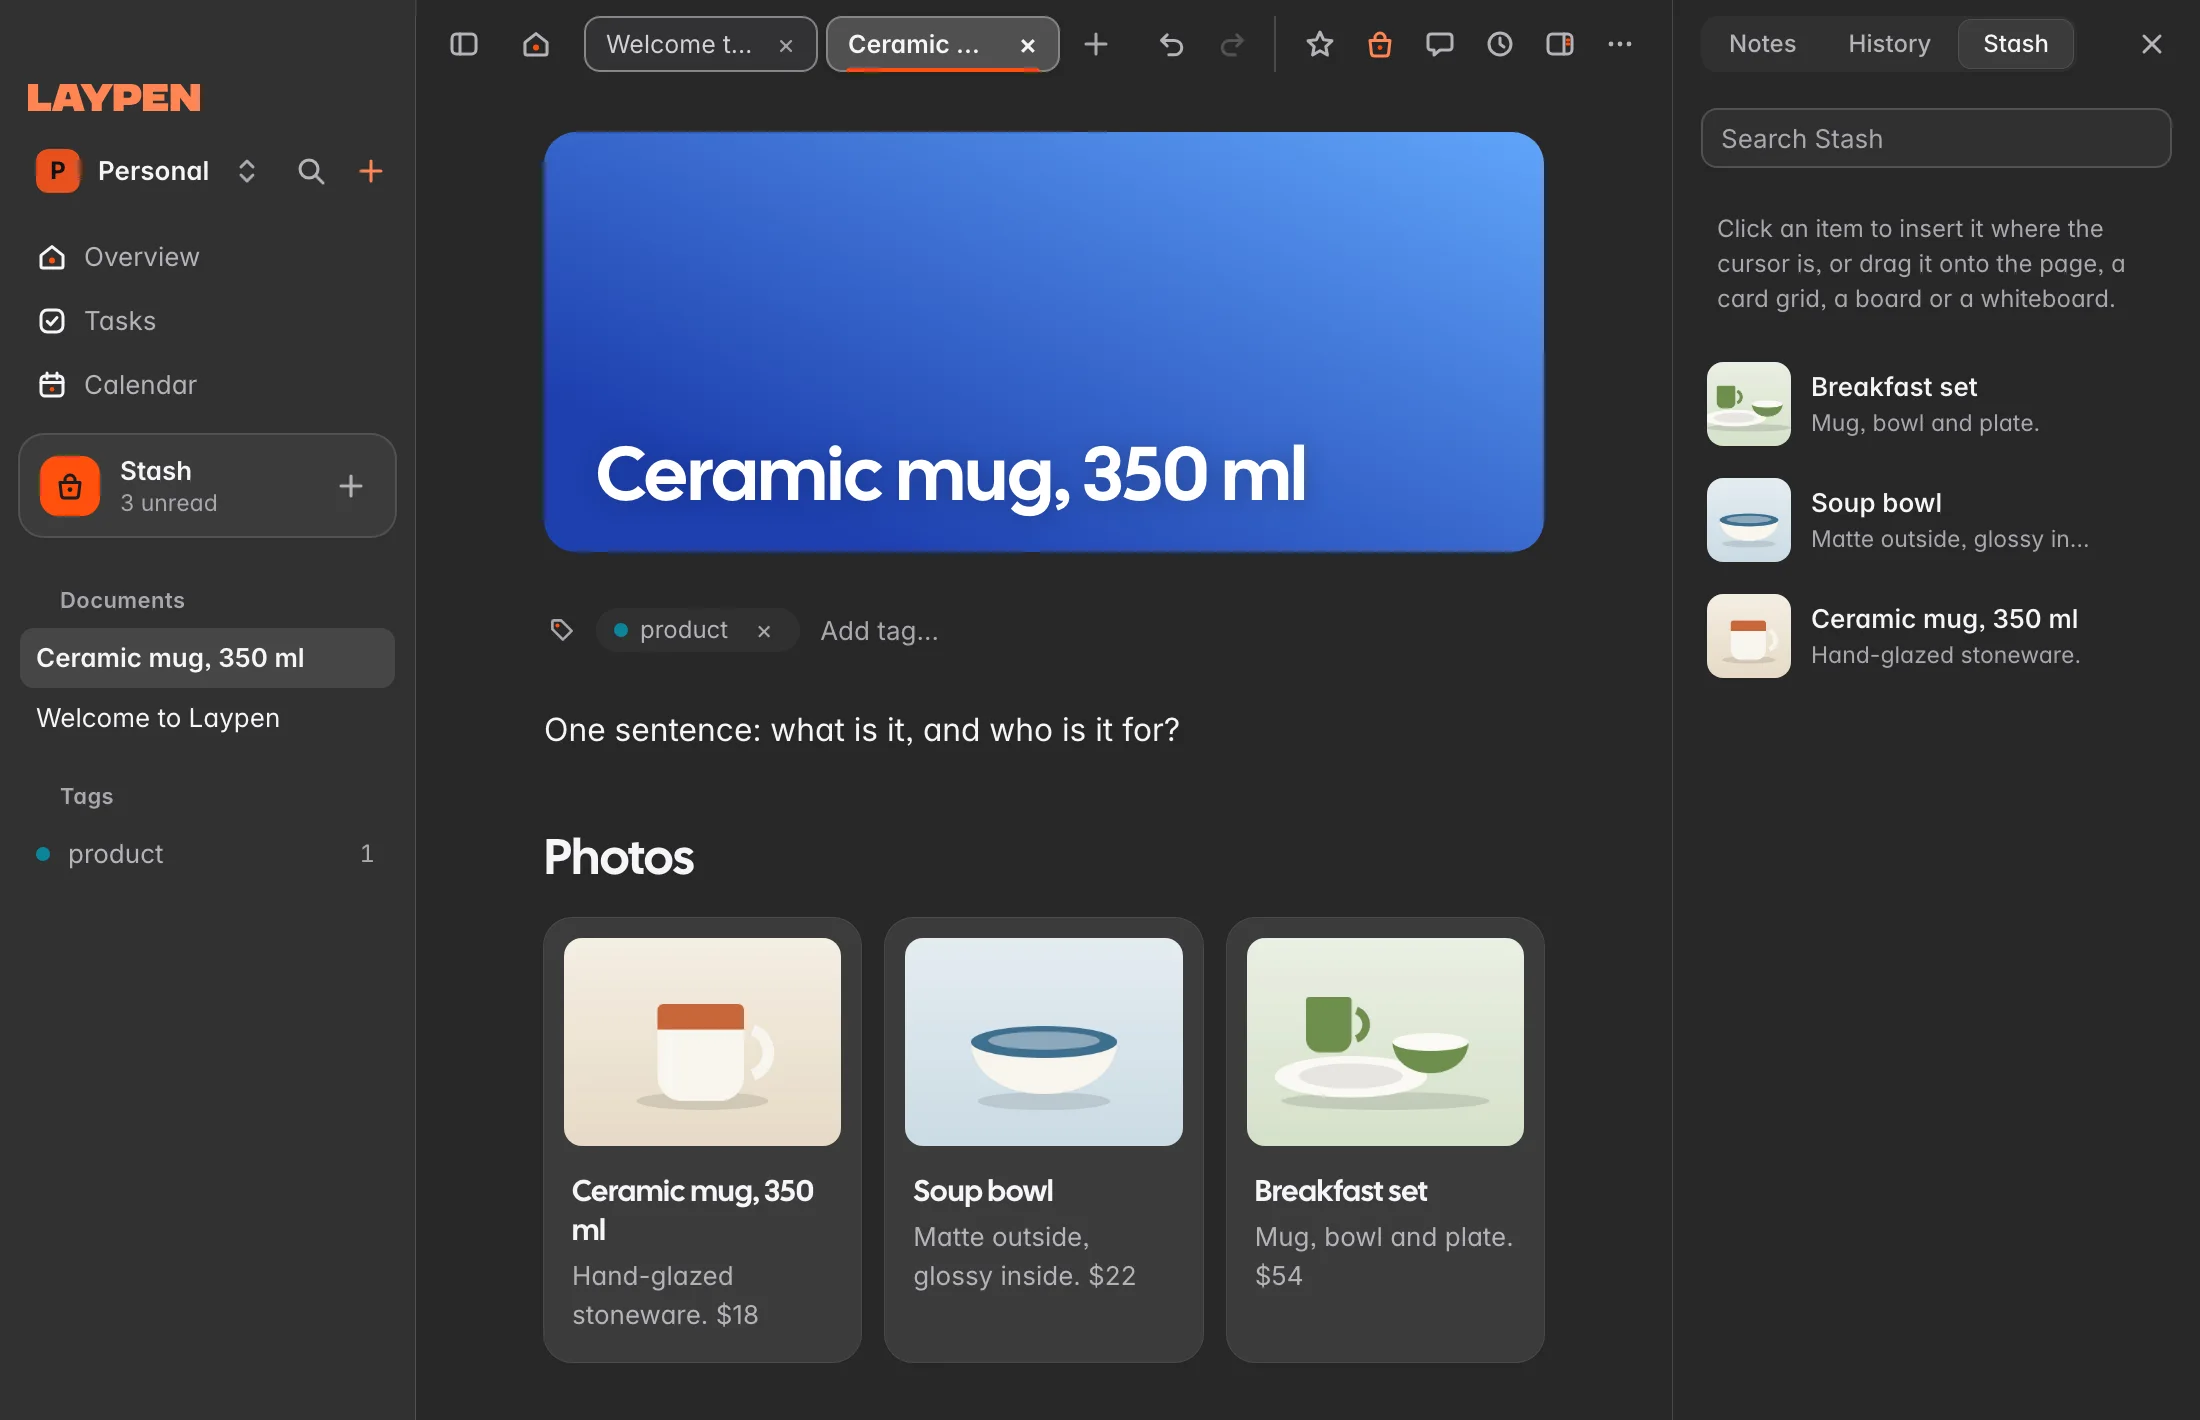Viewport: 2200px width, 1420px height.
Task: Redo the last undone change
Action: [x=1232, y=44]
